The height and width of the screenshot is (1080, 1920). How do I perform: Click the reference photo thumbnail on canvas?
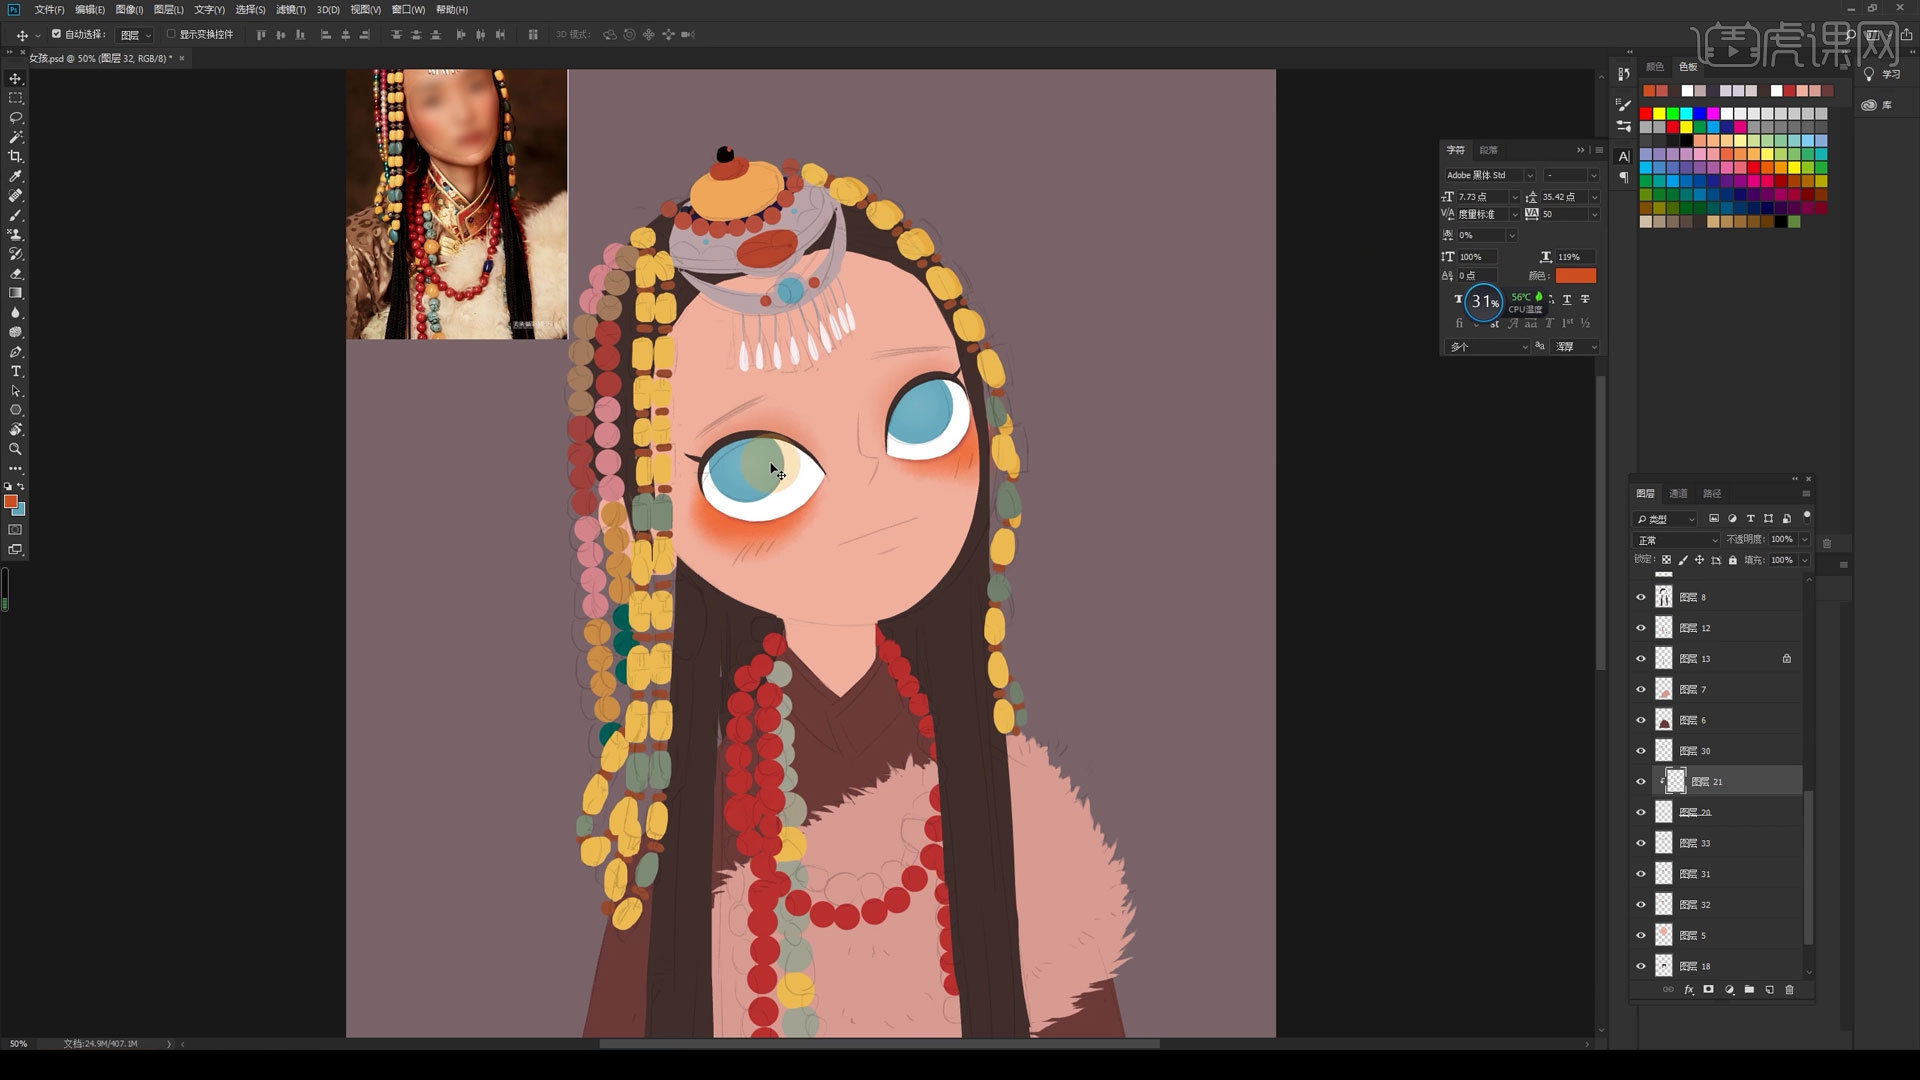point(456,204)
